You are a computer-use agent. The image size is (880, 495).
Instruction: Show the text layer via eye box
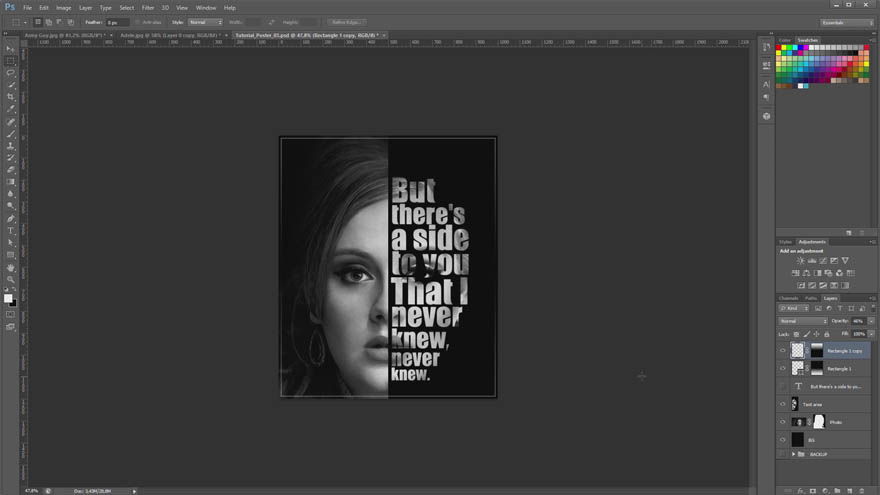click(783, 387)
